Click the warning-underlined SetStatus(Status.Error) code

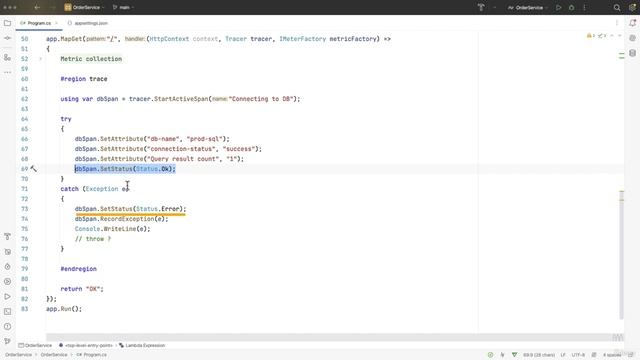(x=130, y=209)
